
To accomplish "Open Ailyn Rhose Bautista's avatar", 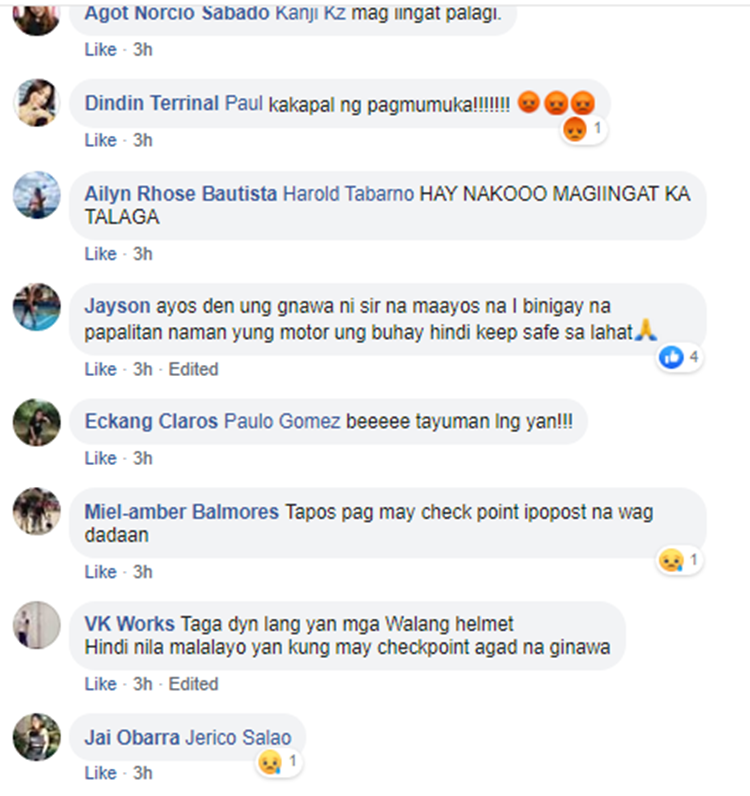I will (37, 195).
